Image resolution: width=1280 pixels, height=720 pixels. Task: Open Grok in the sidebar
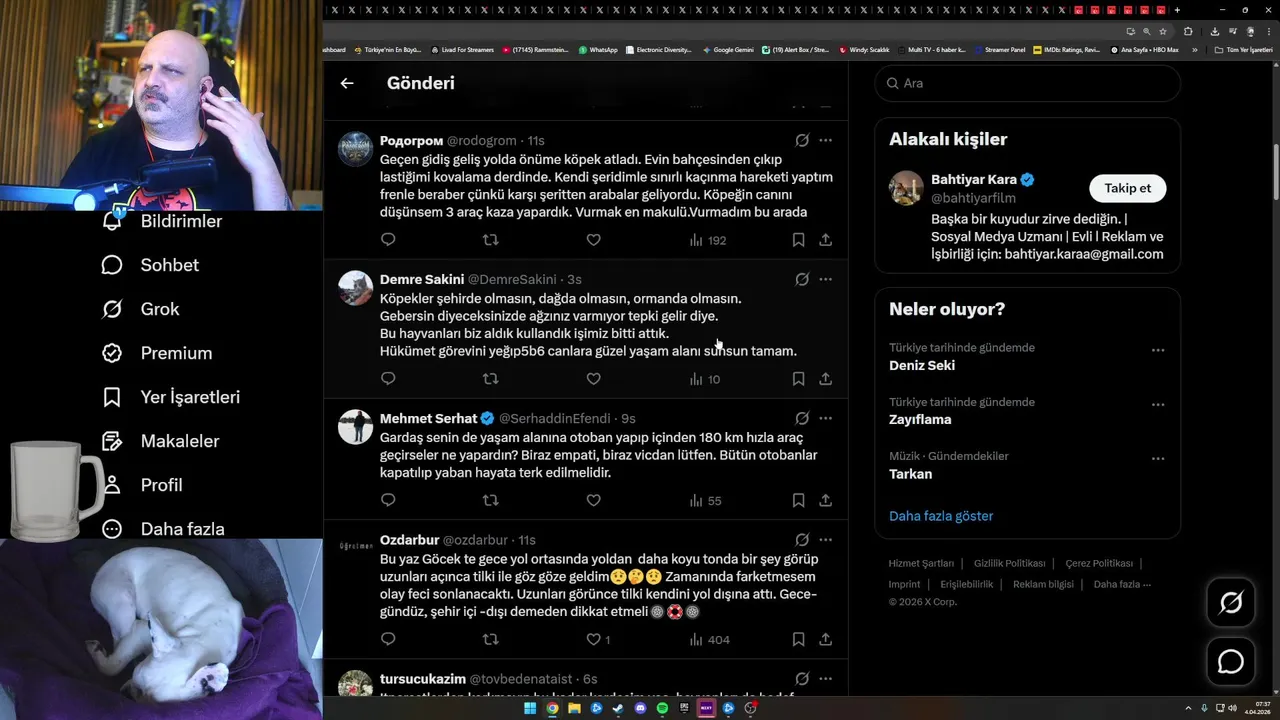140,309
